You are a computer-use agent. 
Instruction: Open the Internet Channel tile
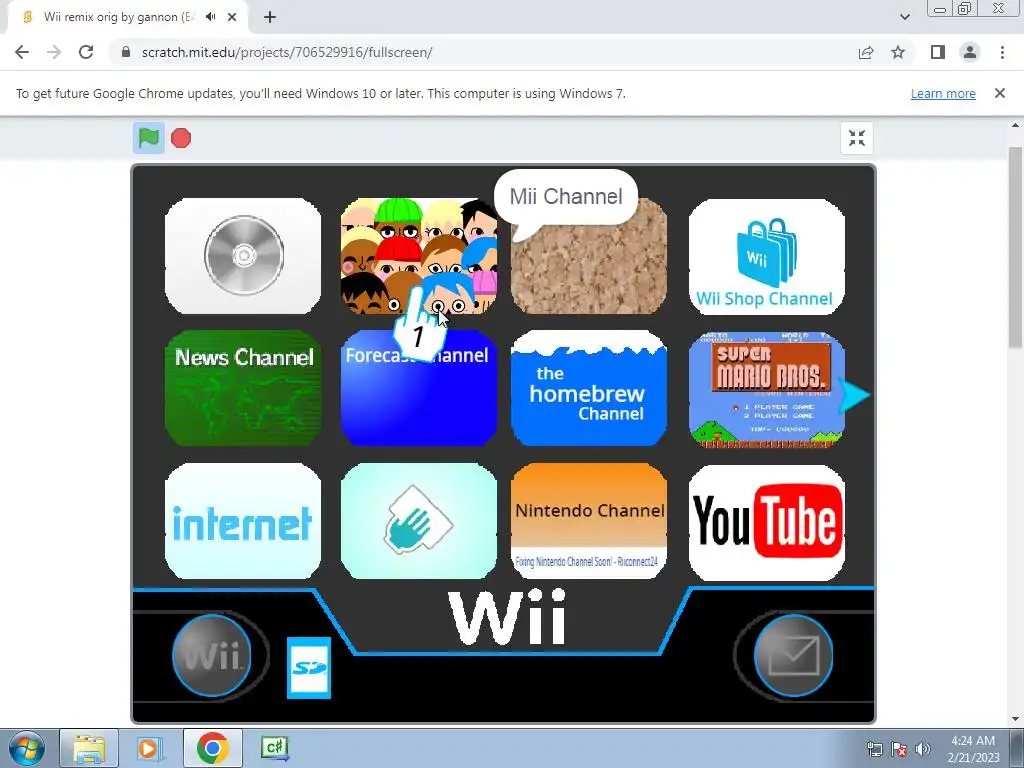[243, 521]
